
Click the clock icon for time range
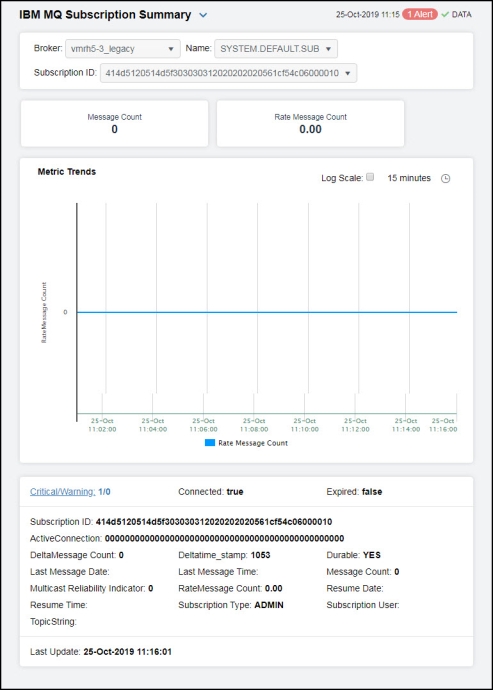445,179
